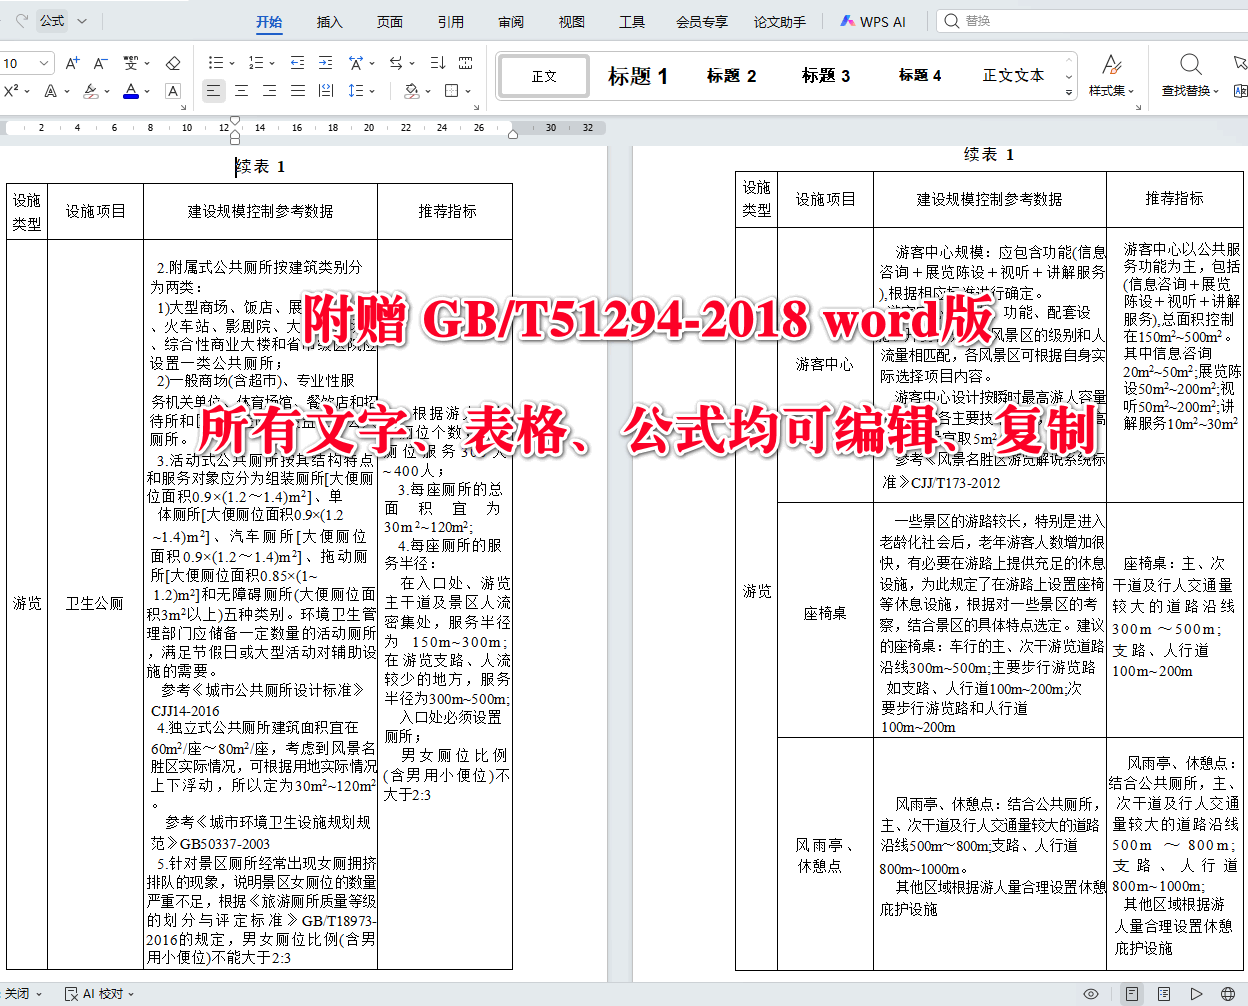Open 查找替换 find and replace
This screenshot has width=1248, height=1006.
(x=1190, y=76)
